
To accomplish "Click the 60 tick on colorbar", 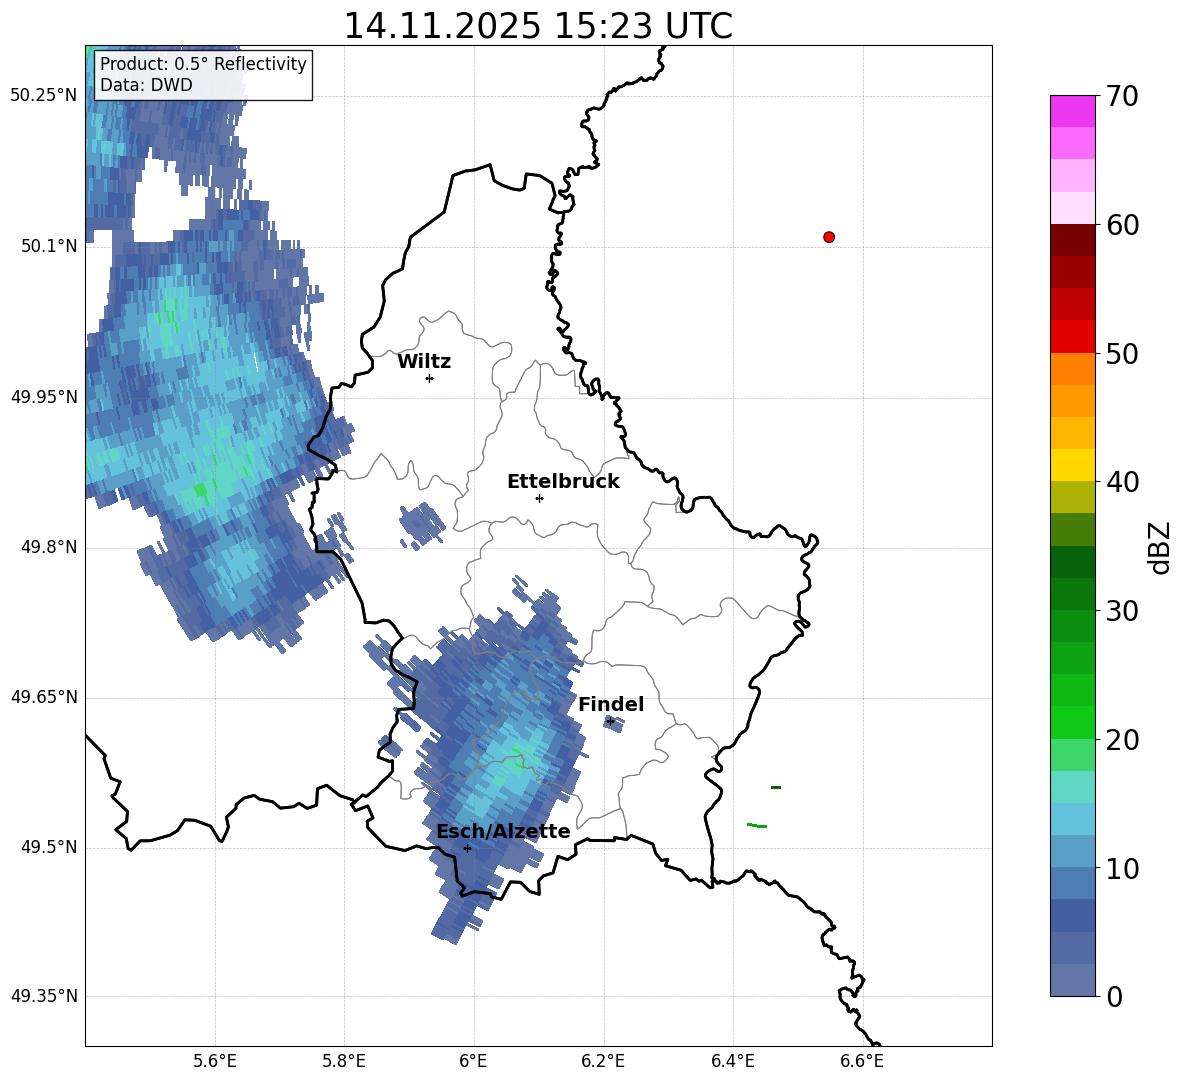I will click(x=1122, y=225).
